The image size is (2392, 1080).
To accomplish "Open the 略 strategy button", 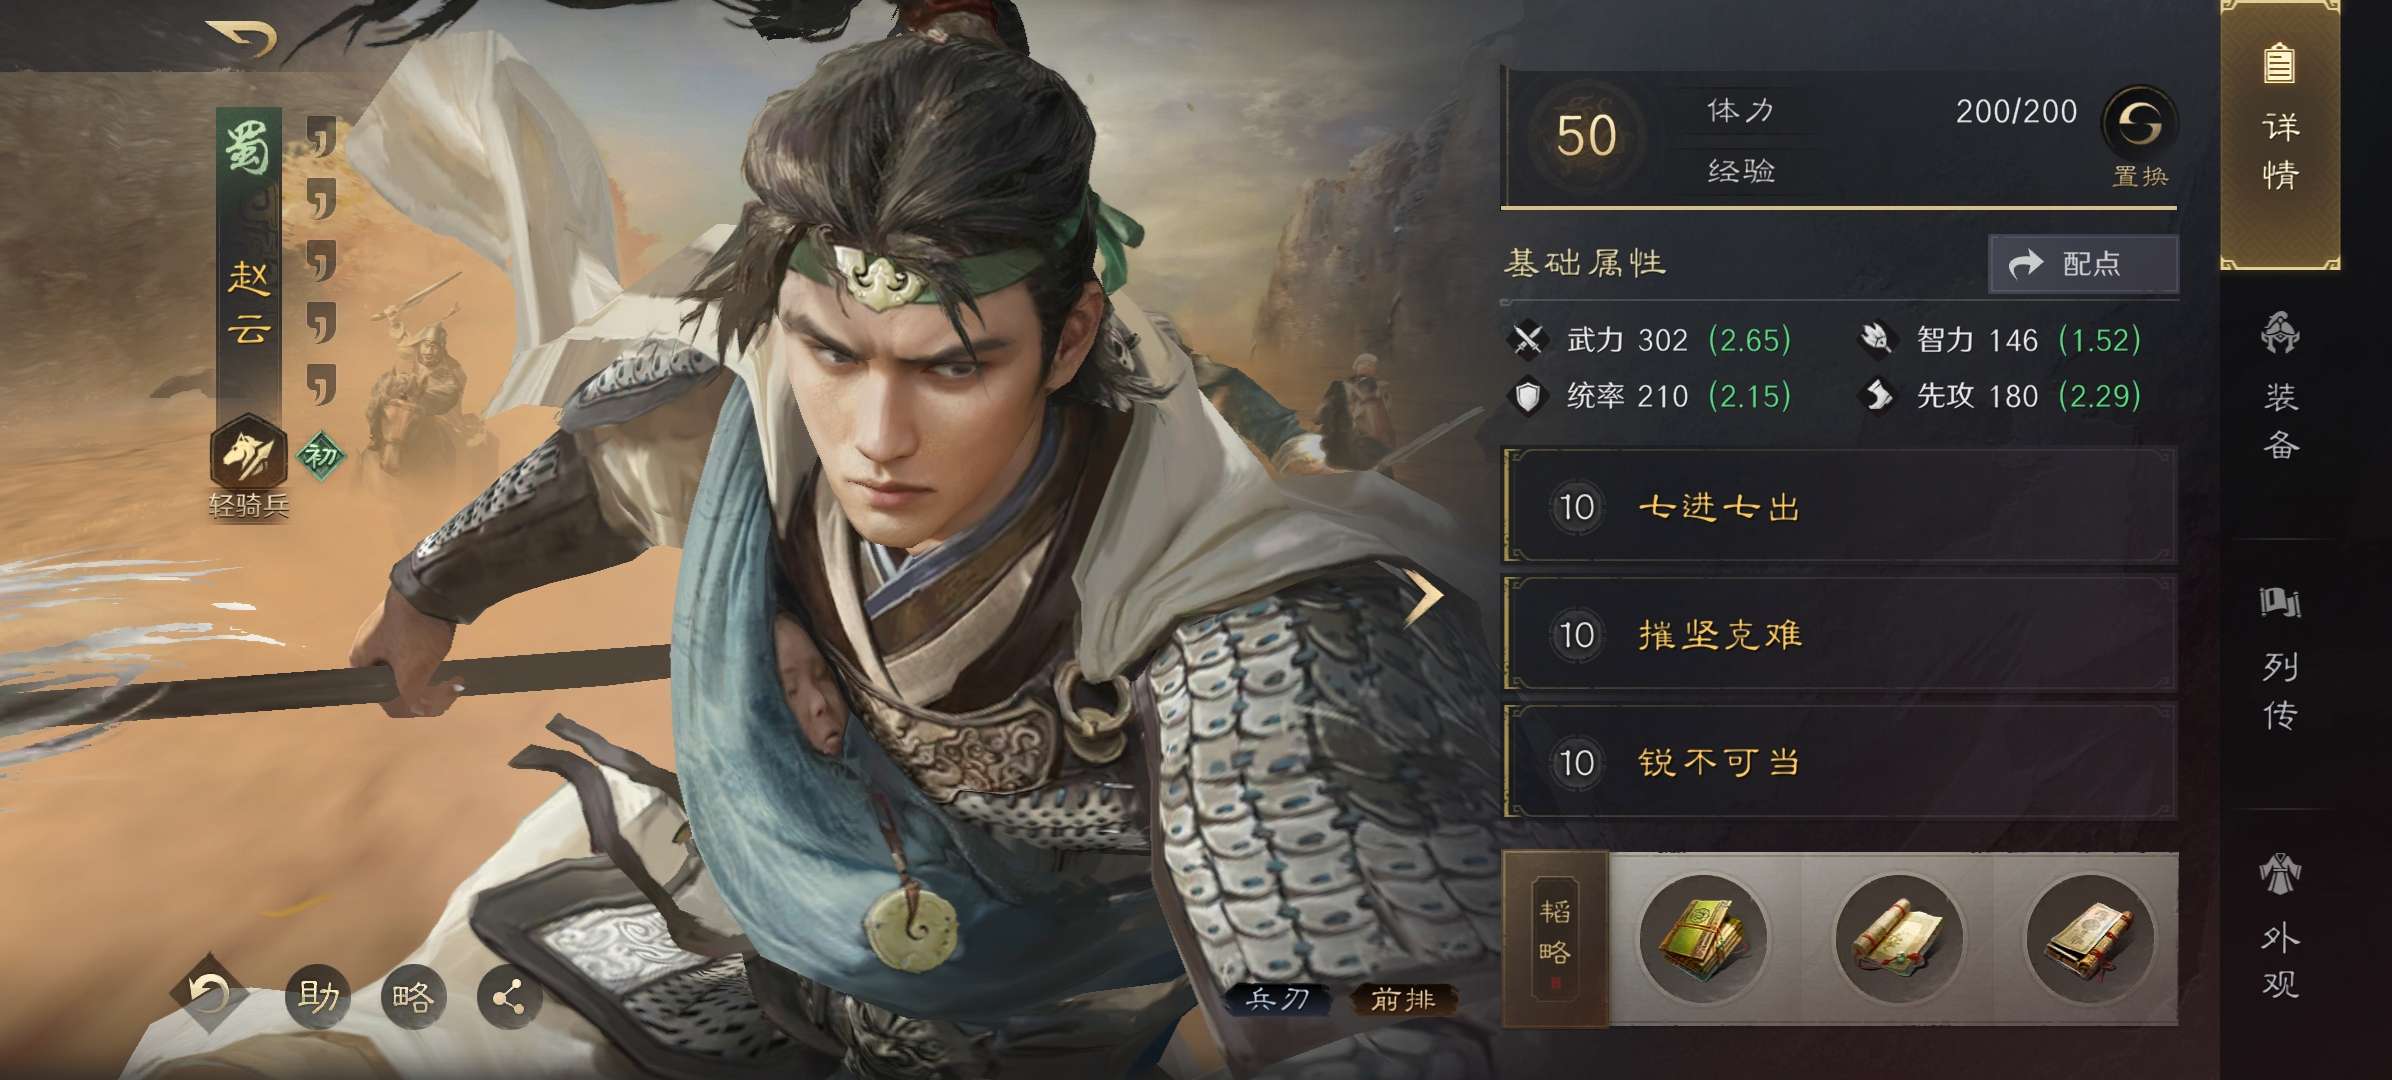I will pyautogui.click(x=413, y=997).
